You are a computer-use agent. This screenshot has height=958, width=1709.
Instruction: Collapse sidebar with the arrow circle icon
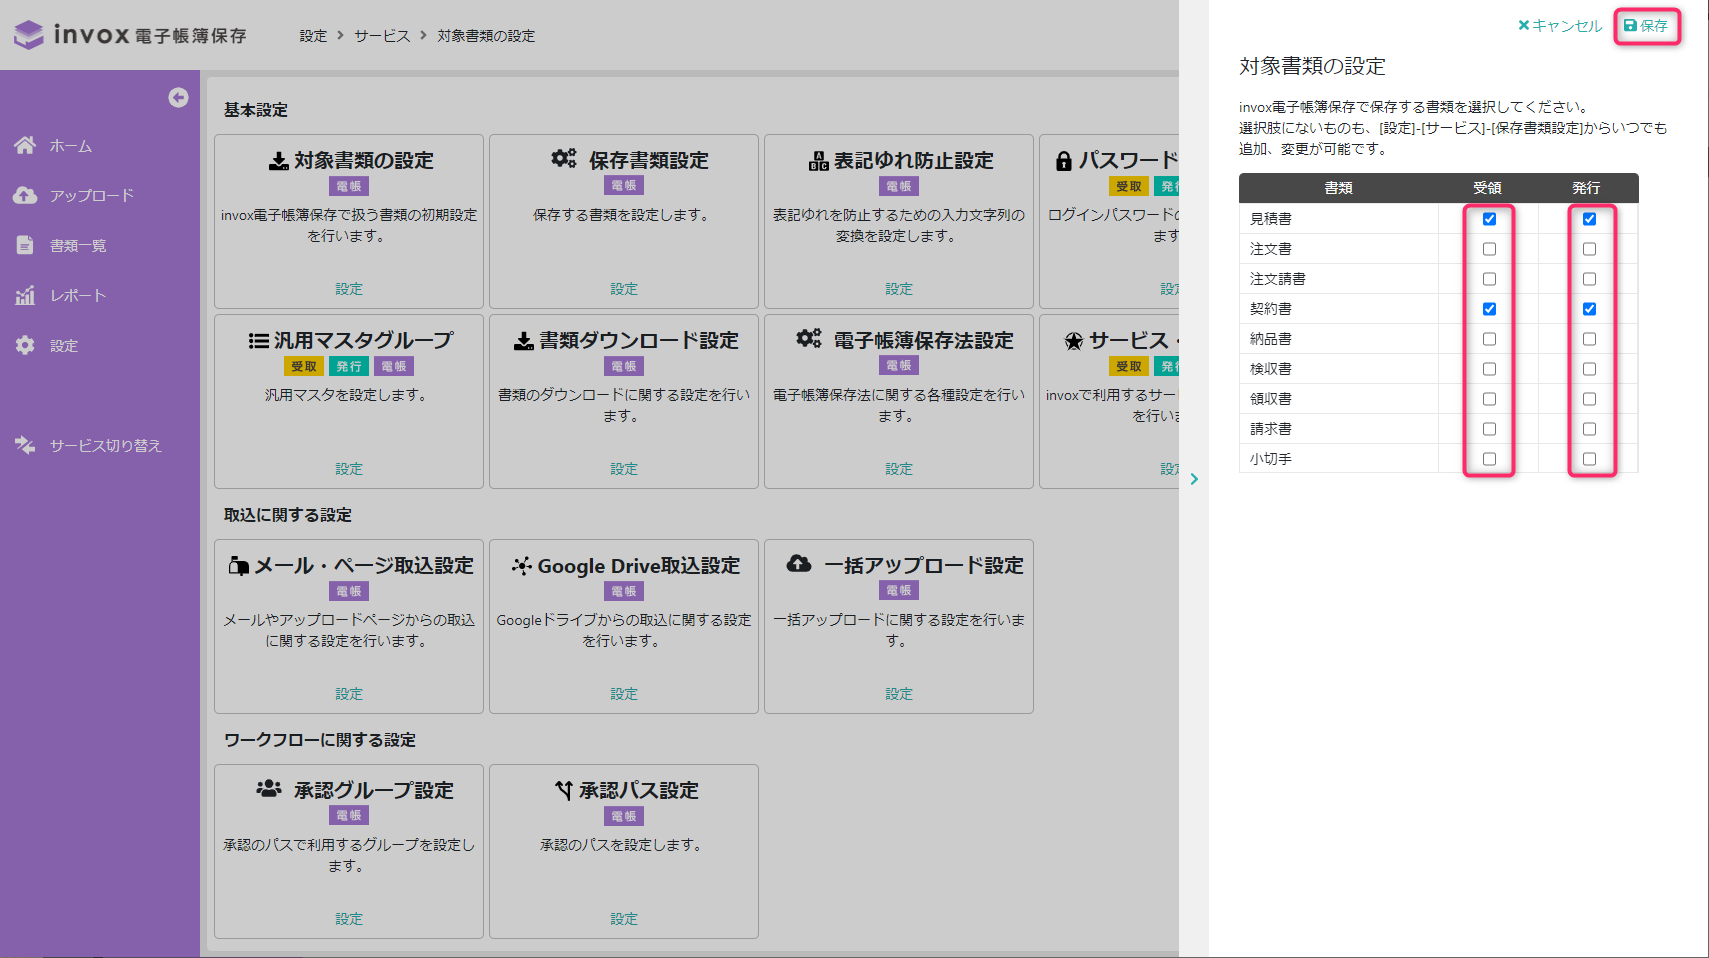[x=178, y=97]
